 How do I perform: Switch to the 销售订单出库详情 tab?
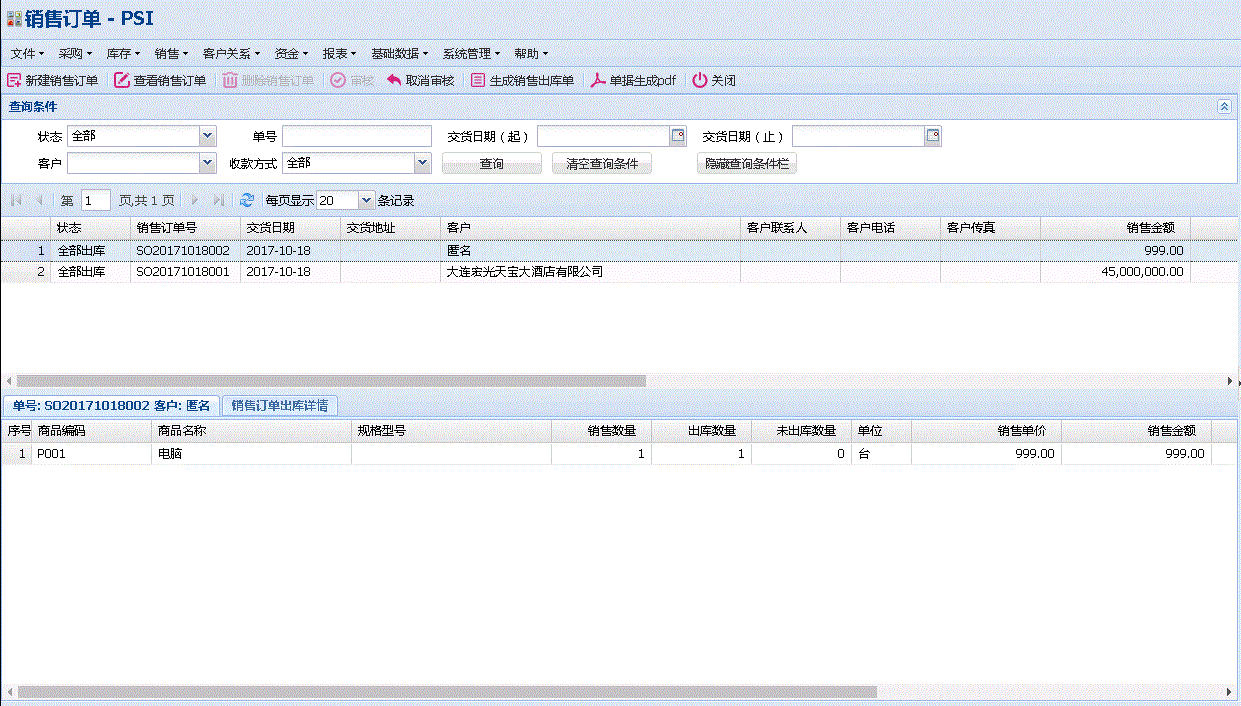pos(280,405)
